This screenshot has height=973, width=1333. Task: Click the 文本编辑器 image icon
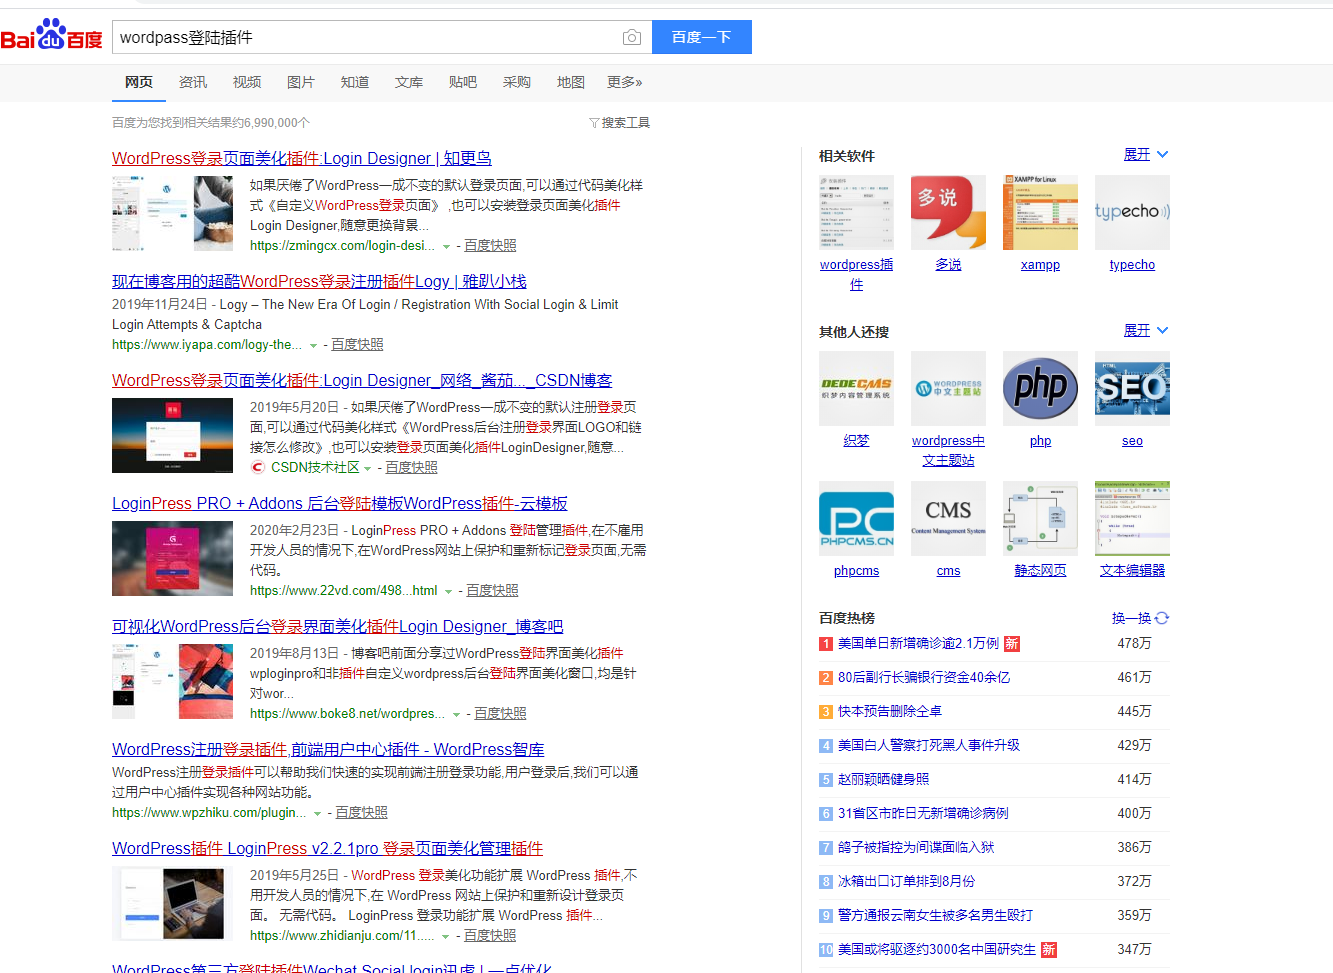coord(1132,518)
